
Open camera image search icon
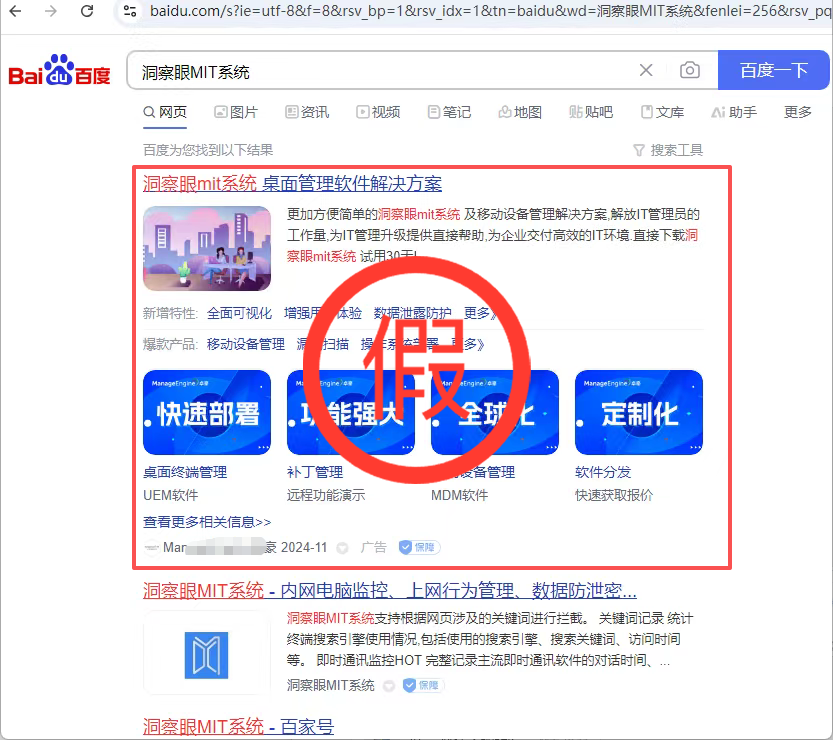689,70
